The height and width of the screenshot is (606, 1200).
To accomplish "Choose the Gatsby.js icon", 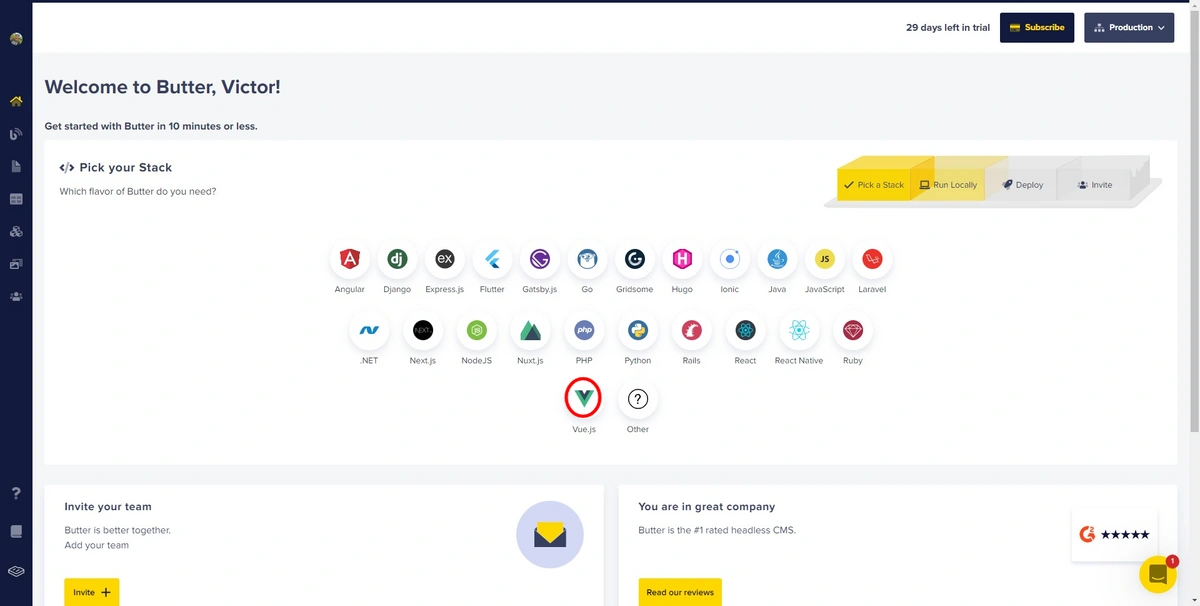I will pos(540,259).
